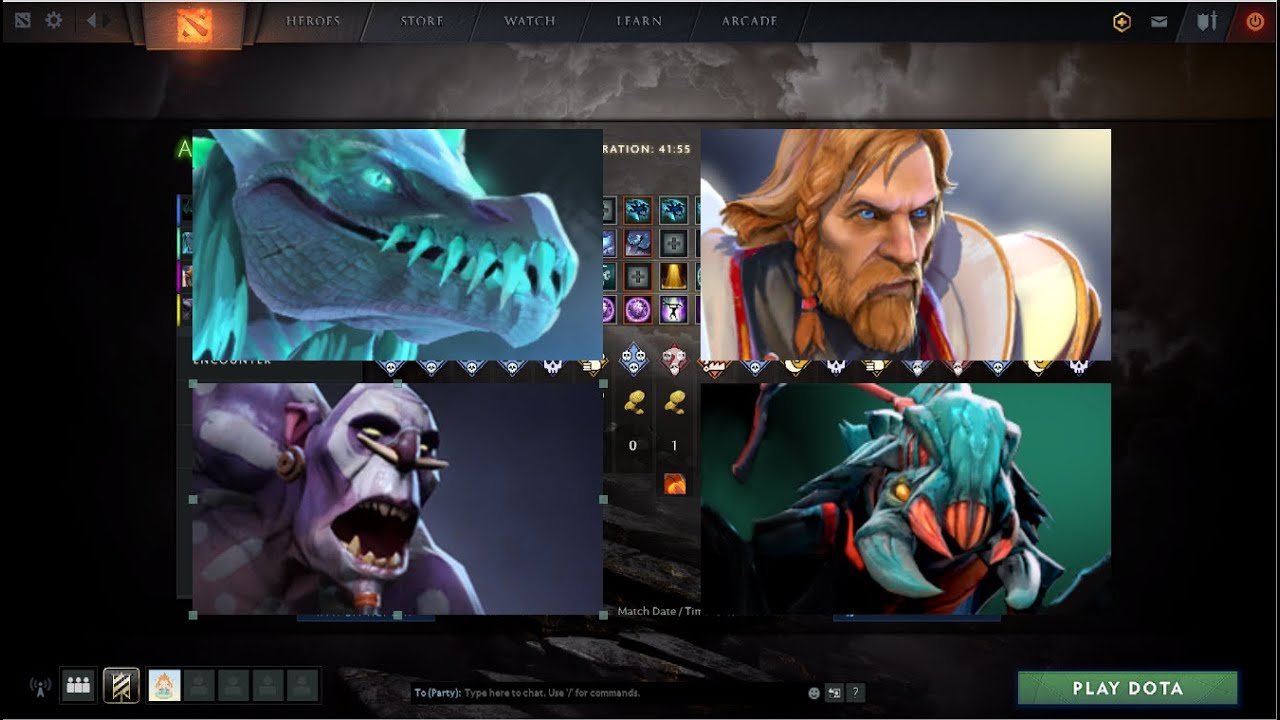Go back with the left arrow
This screenshot has width=1280, height=720.
(91, 20)
